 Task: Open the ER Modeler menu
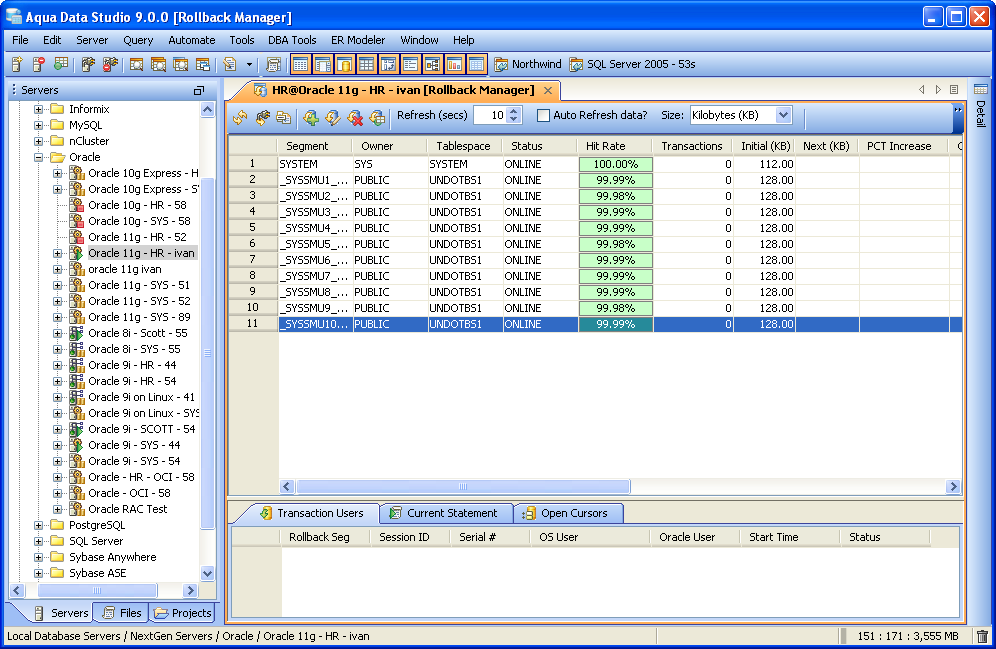point(358,40)
